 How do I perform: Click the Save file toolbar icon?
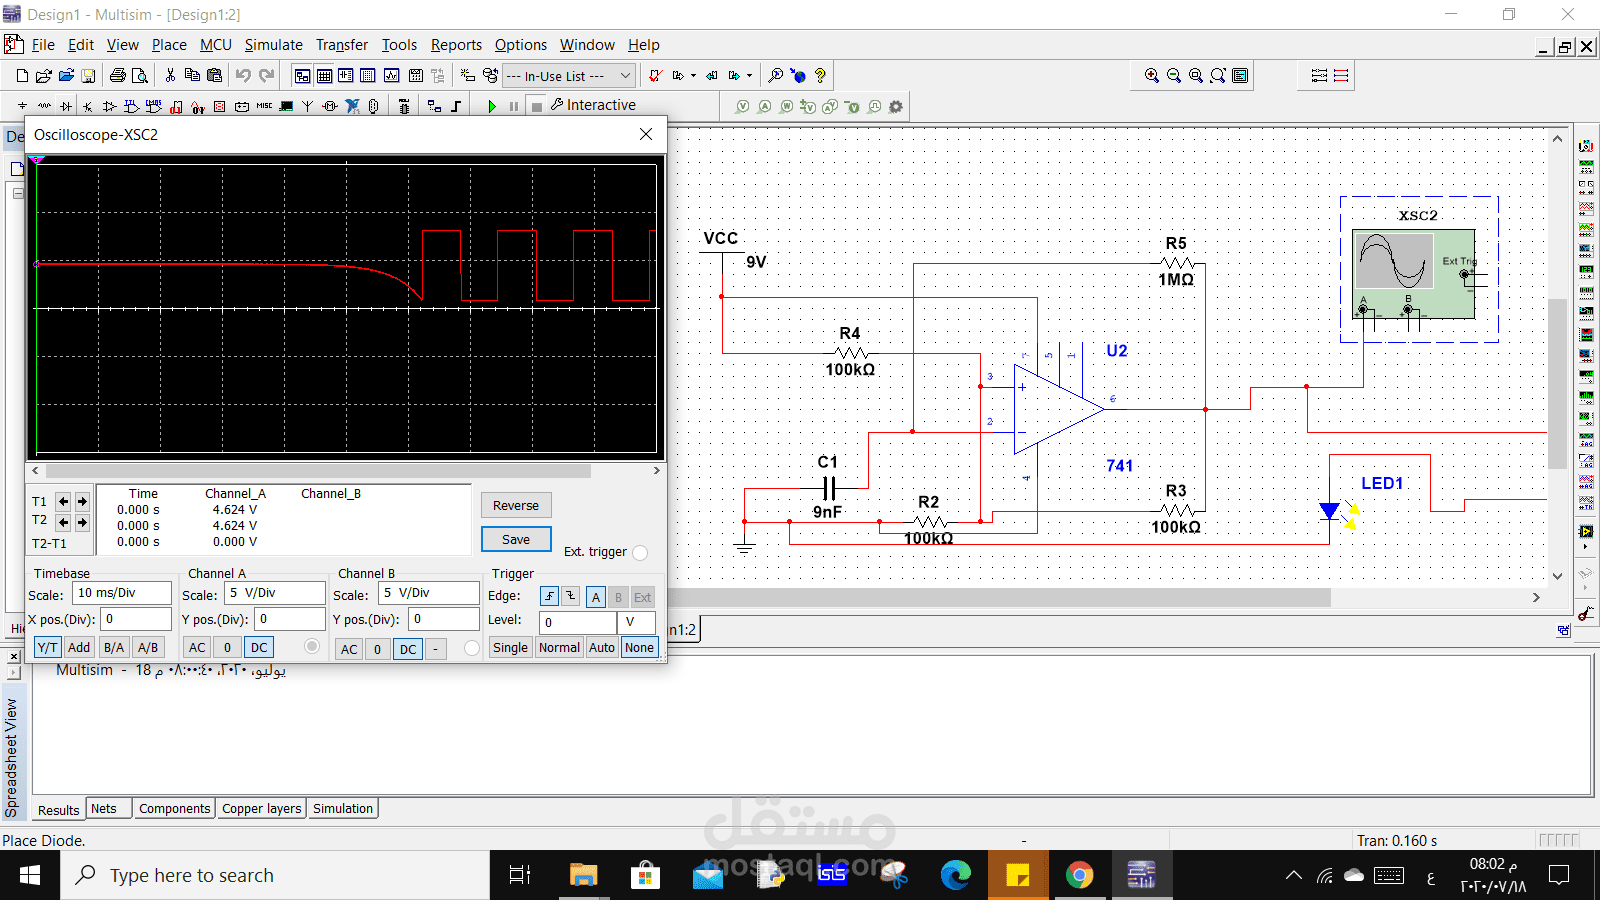tap(88, 75)
